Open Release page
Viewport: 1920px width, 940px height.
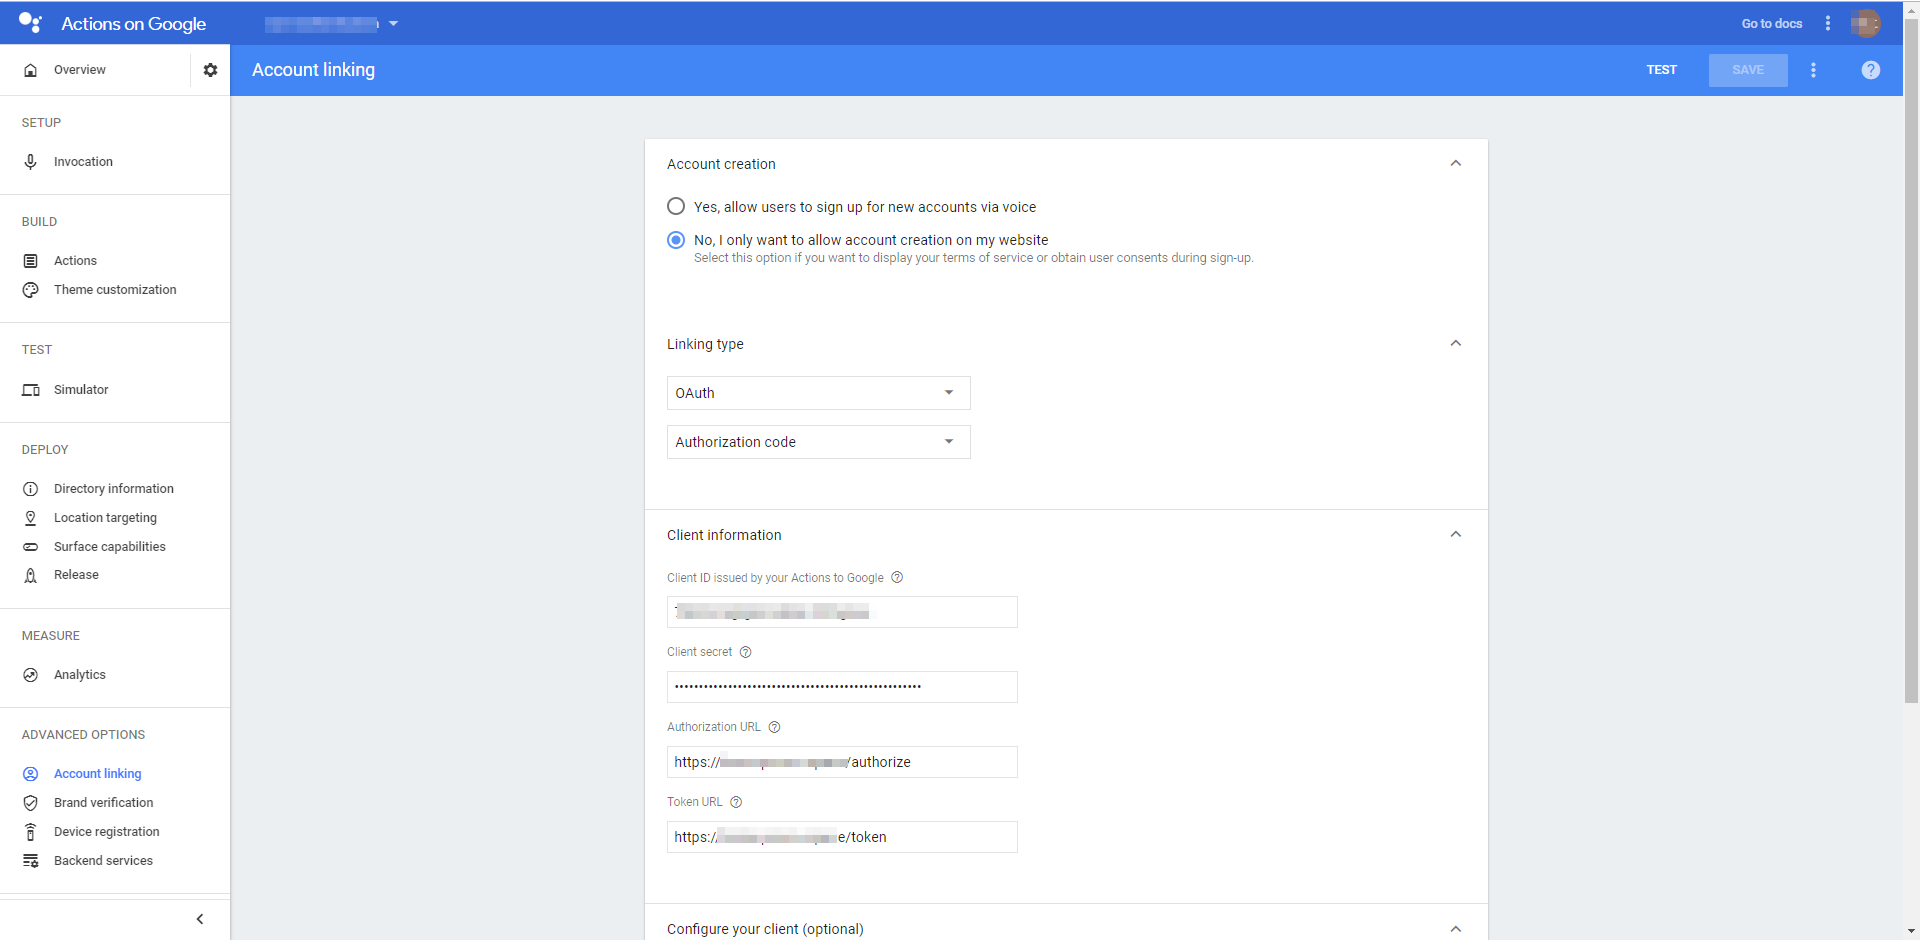pyautogui.click(x=77, y=575)
